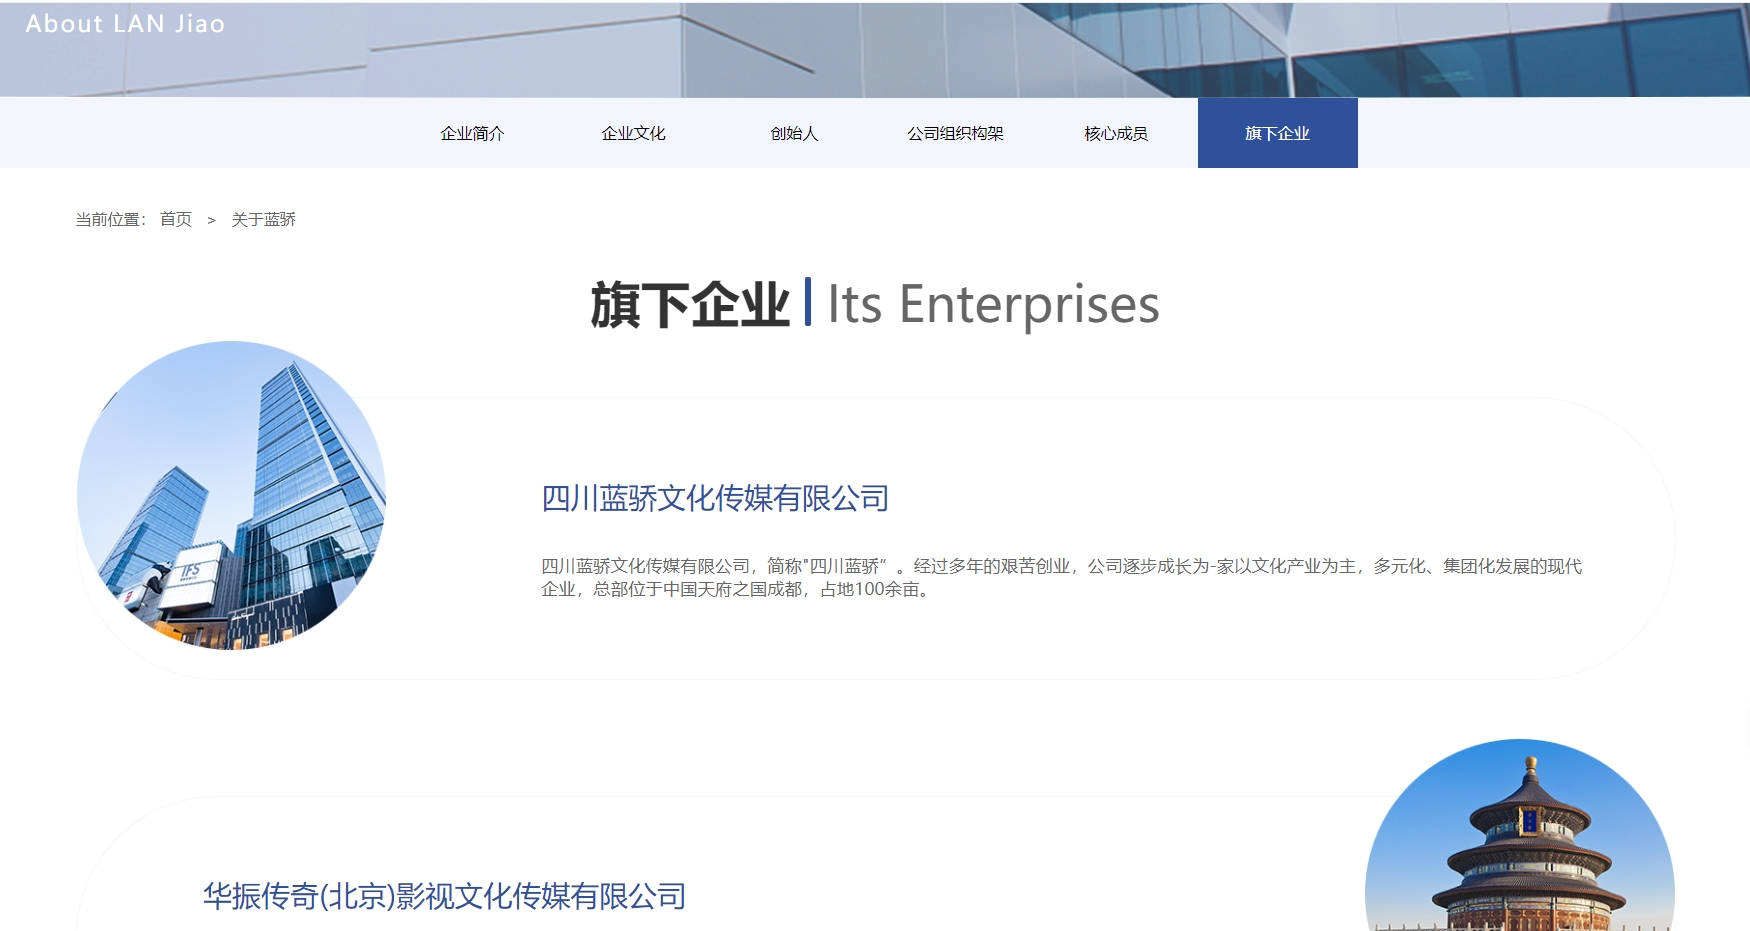Click the 首页 breadcrumb link

click(x=176, y=219)
